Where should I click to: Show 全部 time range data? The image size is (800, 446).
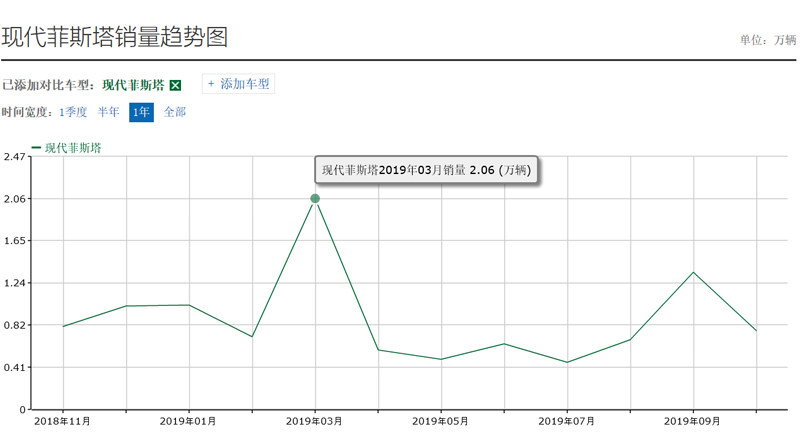175,112
